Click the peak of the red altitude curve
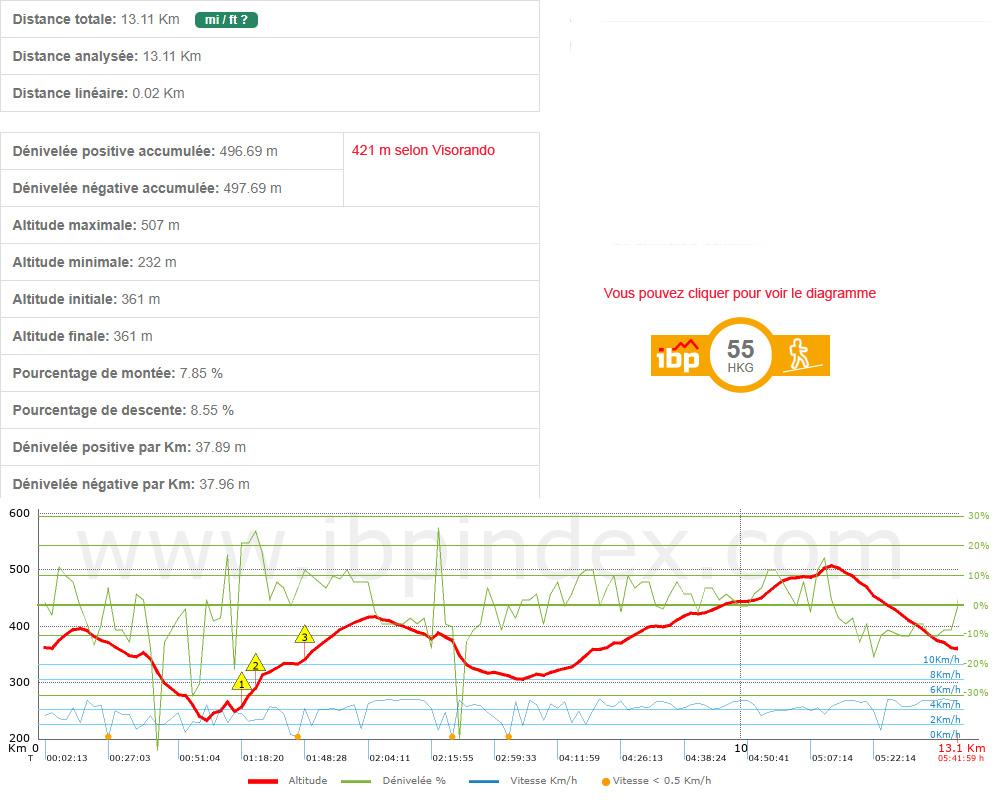Viewport: 1003px width, 802px height. pyautogui.click(x=830, y=566)
